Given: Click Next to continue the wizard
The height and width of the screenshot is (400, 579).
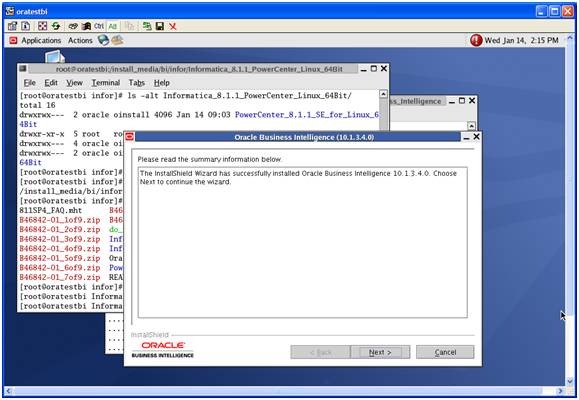Looking at the screenshot, I should click(x=380, y=352).
